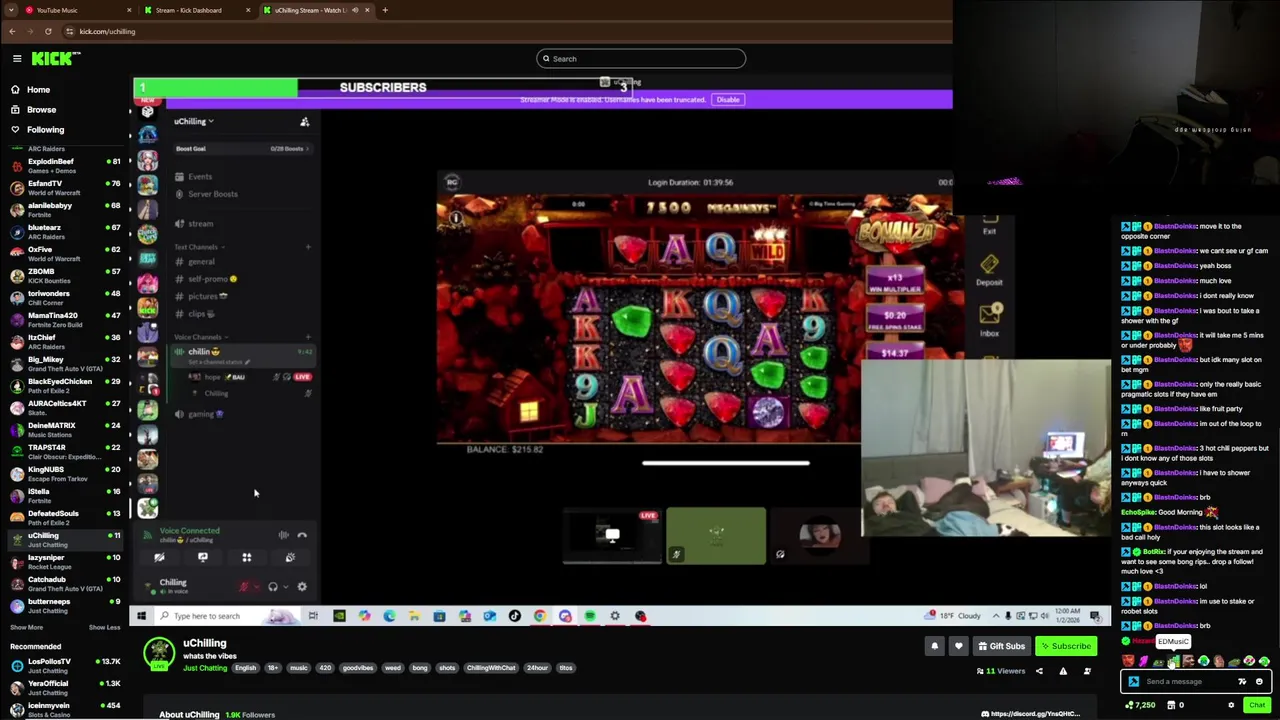Screen dimensions: 1280x720
Task: Open Following in sidebar
Action: click(x=45, y=129)
